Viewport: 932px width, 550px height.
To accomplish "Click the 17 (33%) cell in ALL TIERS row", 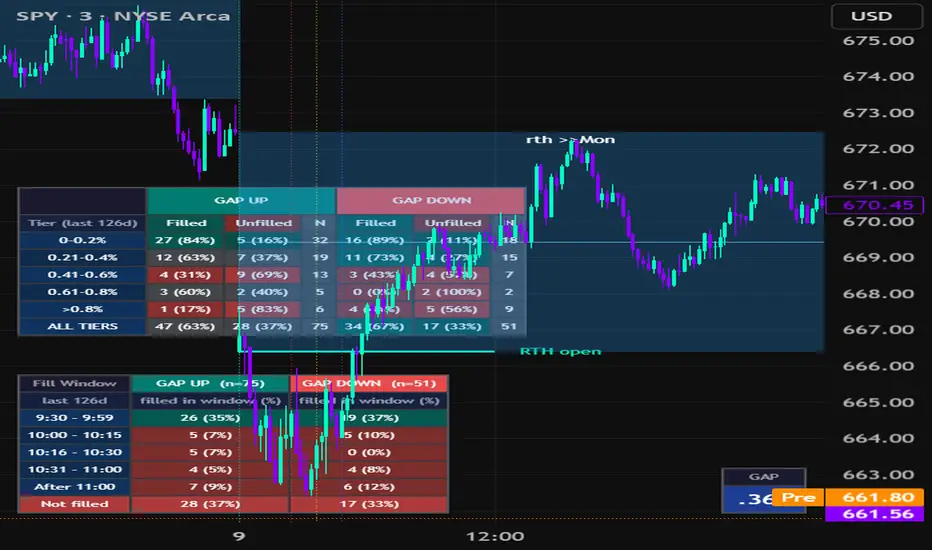I will tap(452, 326).
